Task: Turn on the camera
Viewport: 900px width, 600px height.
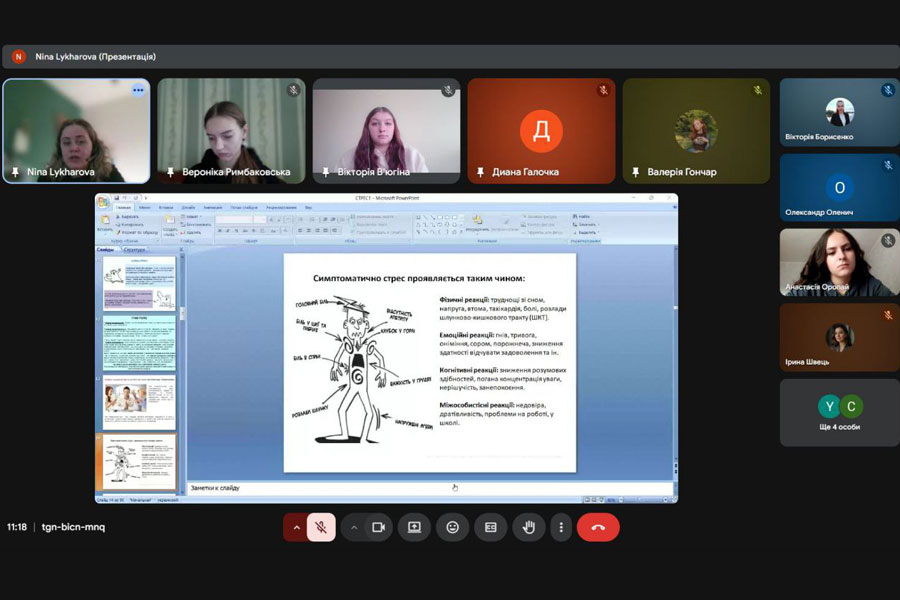Action: [x=378, y=527]
